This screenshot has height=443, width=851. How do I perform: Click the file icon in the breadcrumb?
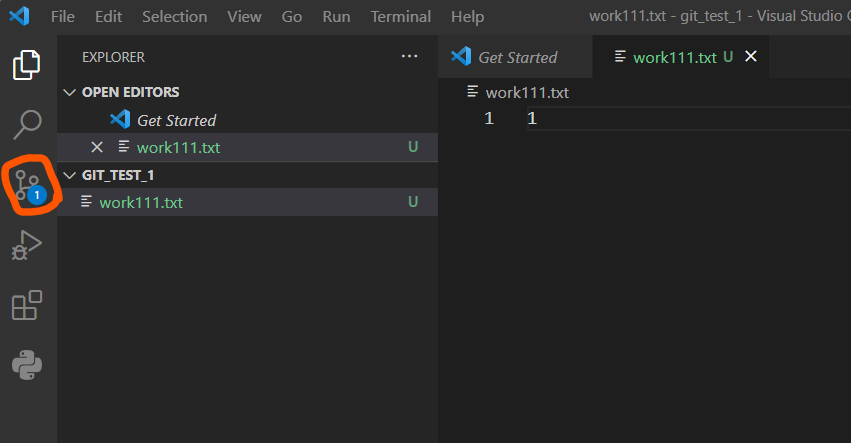473,92
